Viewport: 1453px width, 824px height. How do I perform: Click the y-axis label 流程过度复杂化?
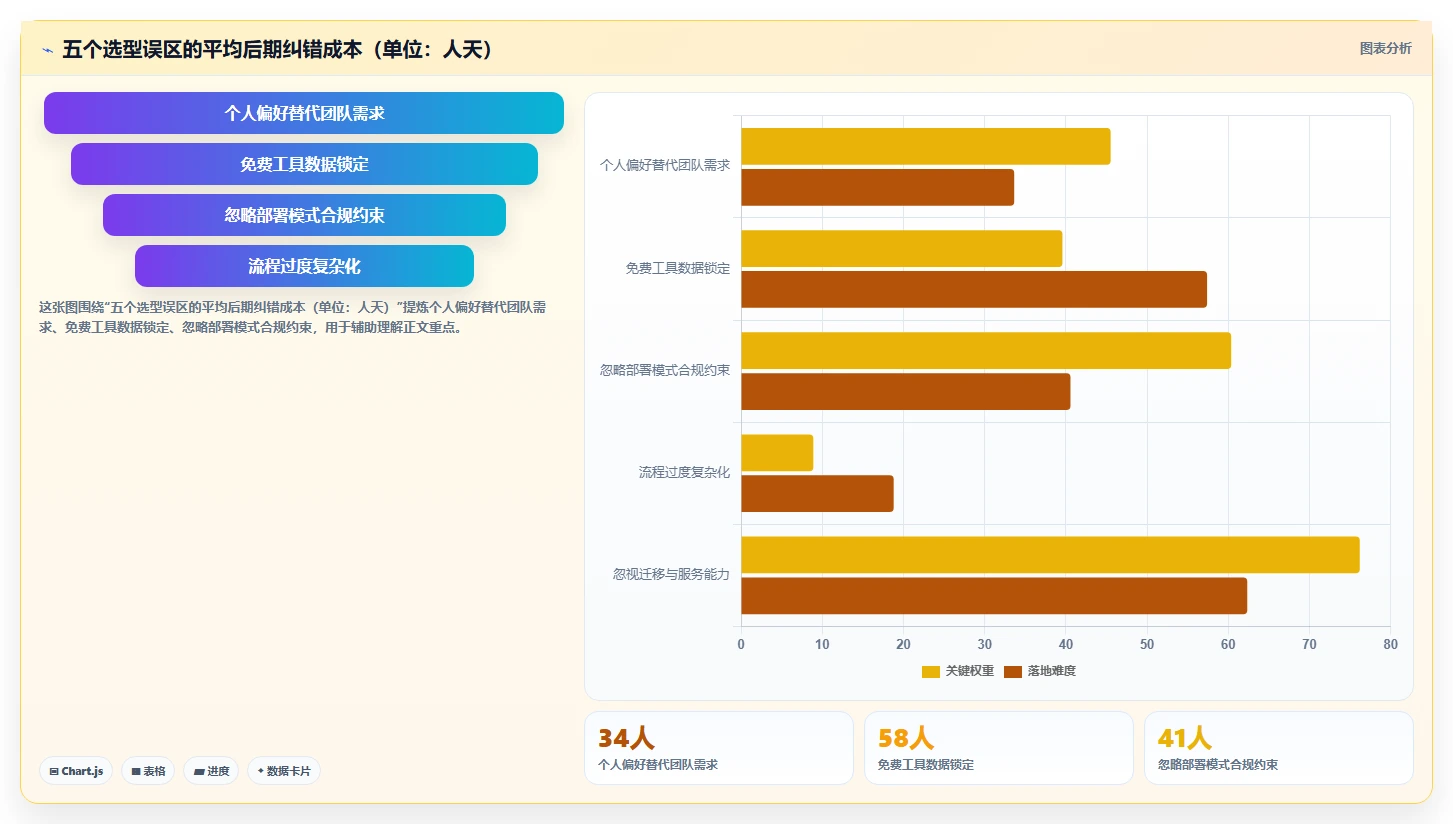pyautogui.click(x=684, y=472)
